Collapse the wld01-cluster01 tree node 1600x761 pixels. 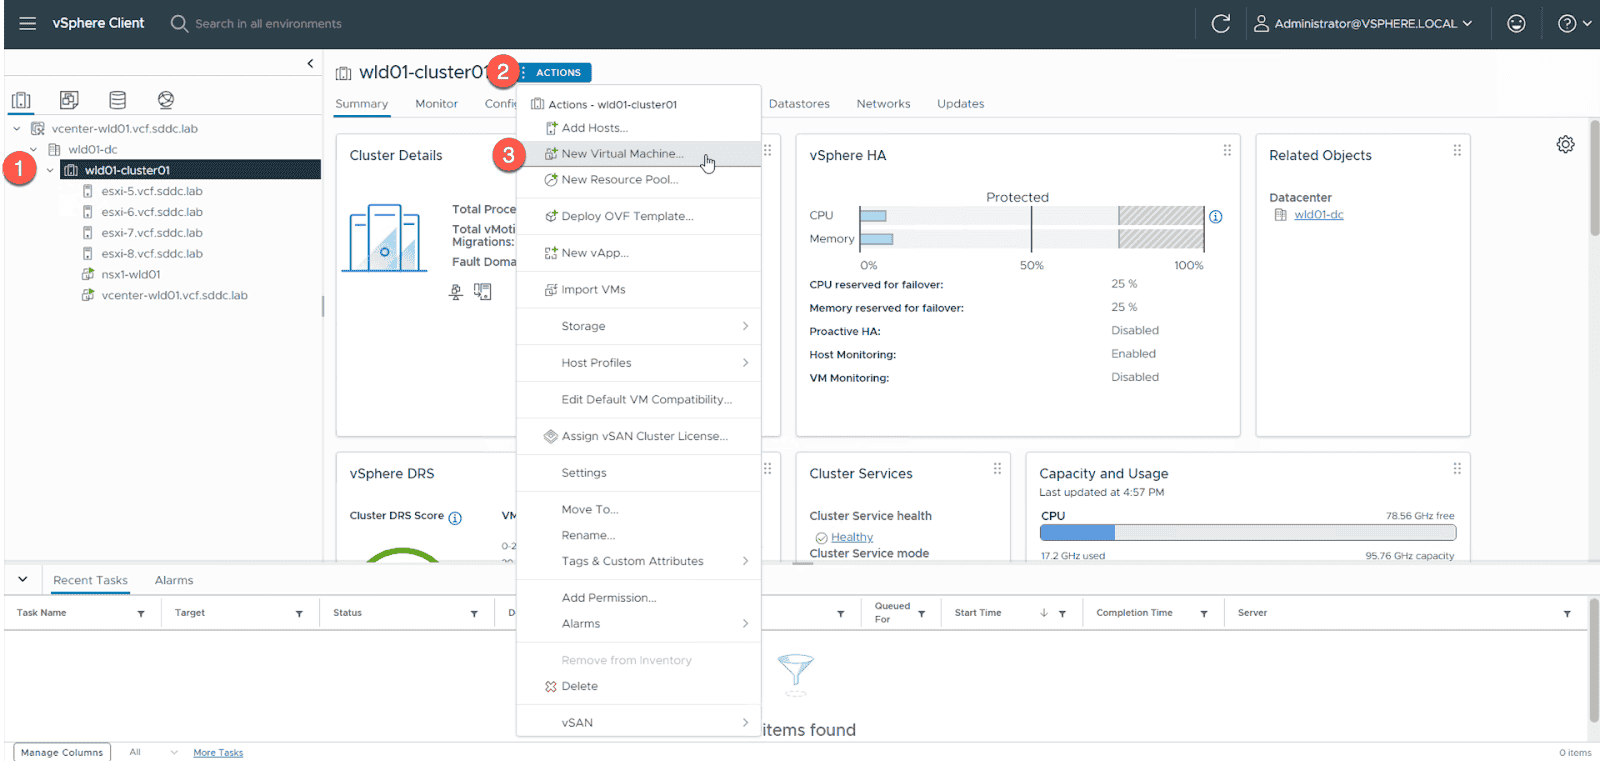click(x=50, y=171)
